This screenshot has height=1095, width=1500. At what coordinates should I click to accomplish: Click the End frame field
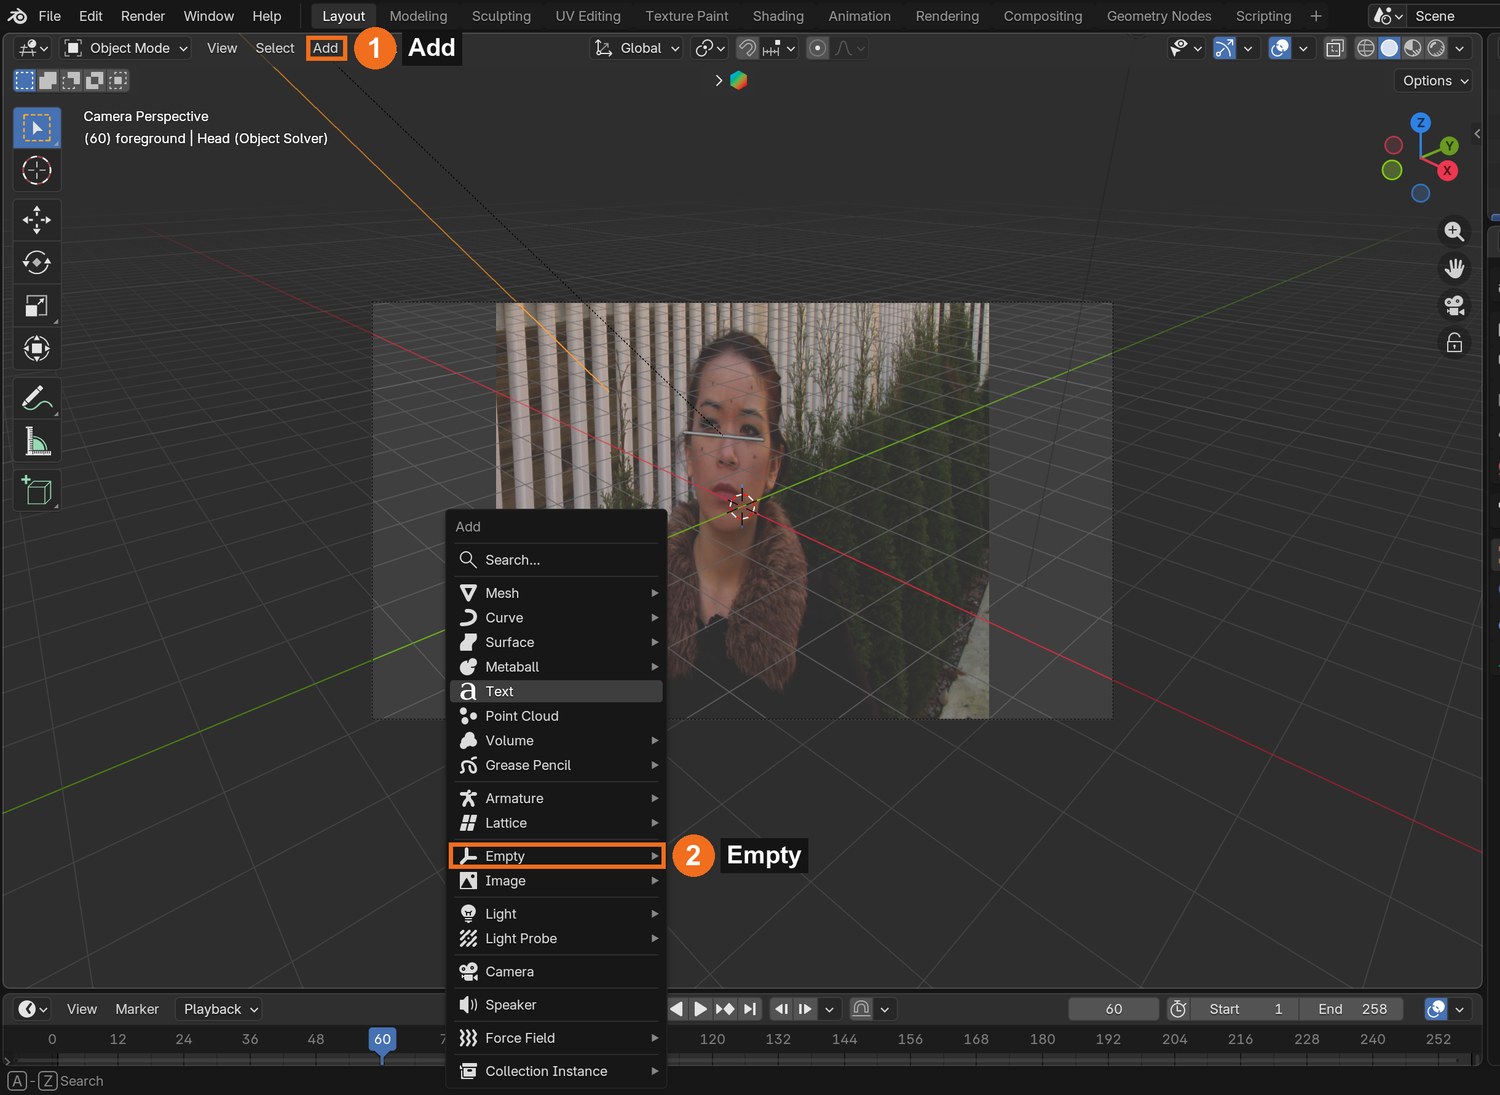click(x=1351, y=1009)
